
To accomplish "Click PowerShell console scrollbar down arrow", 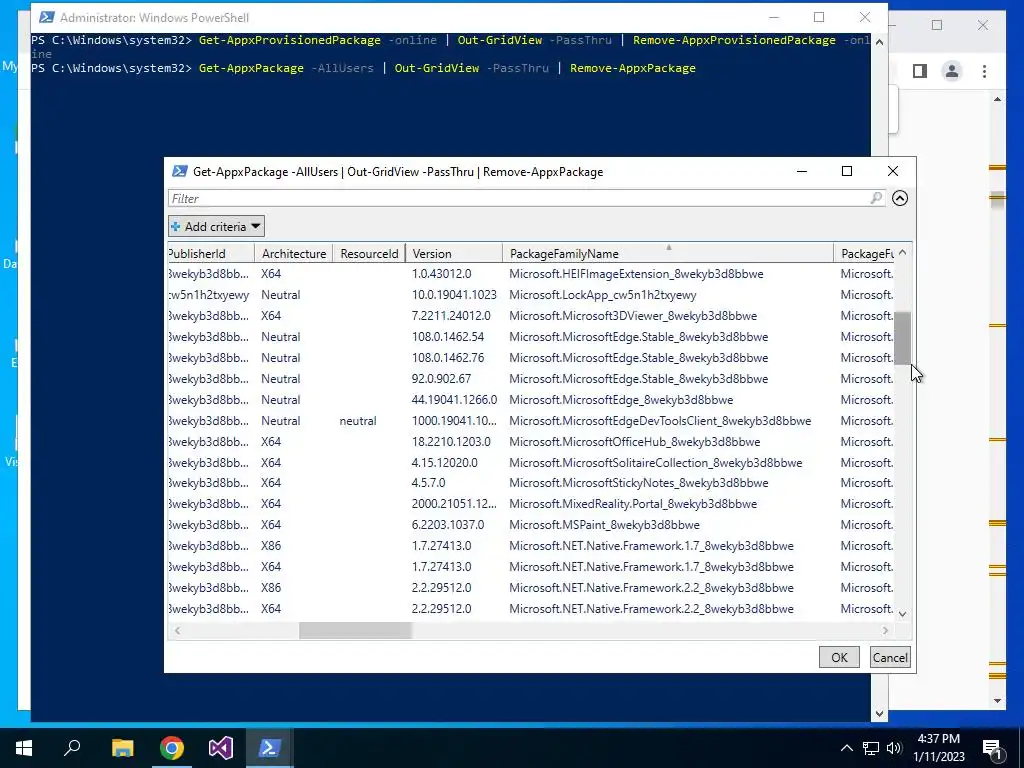I will tap(879, 714).
